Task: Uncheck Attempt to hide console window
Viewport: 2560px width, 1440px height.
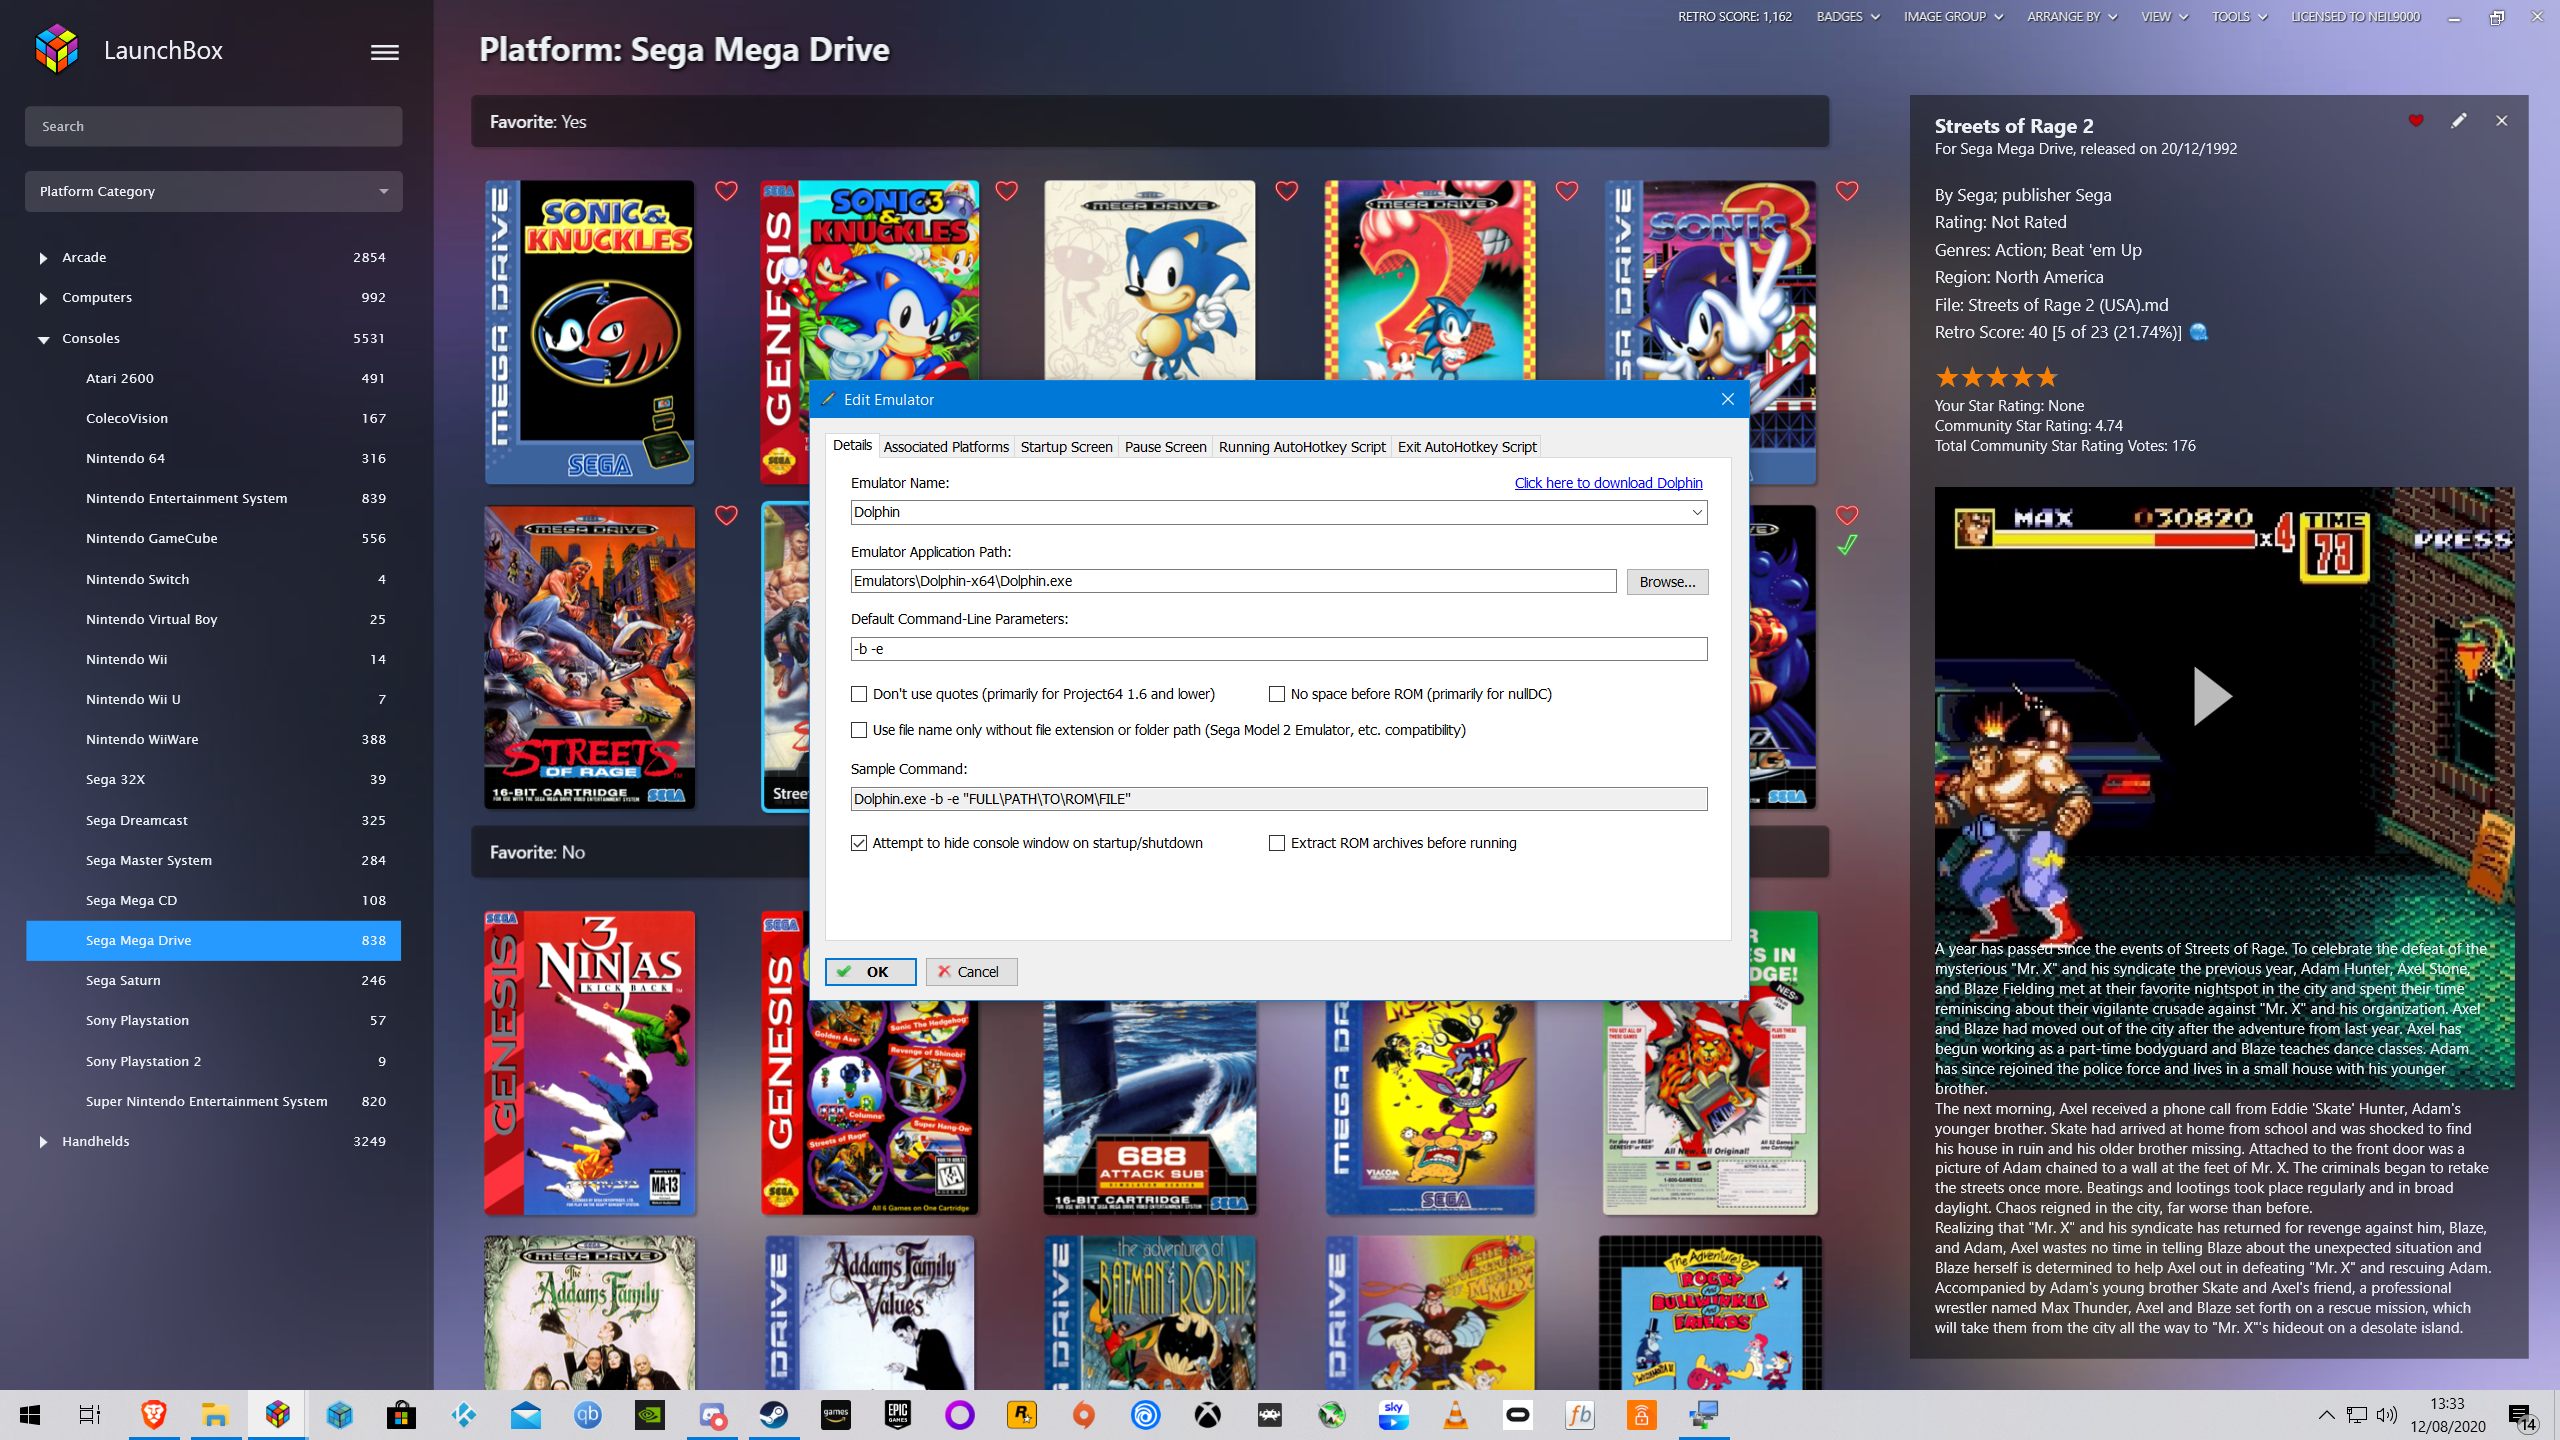Action: [859, 843]
